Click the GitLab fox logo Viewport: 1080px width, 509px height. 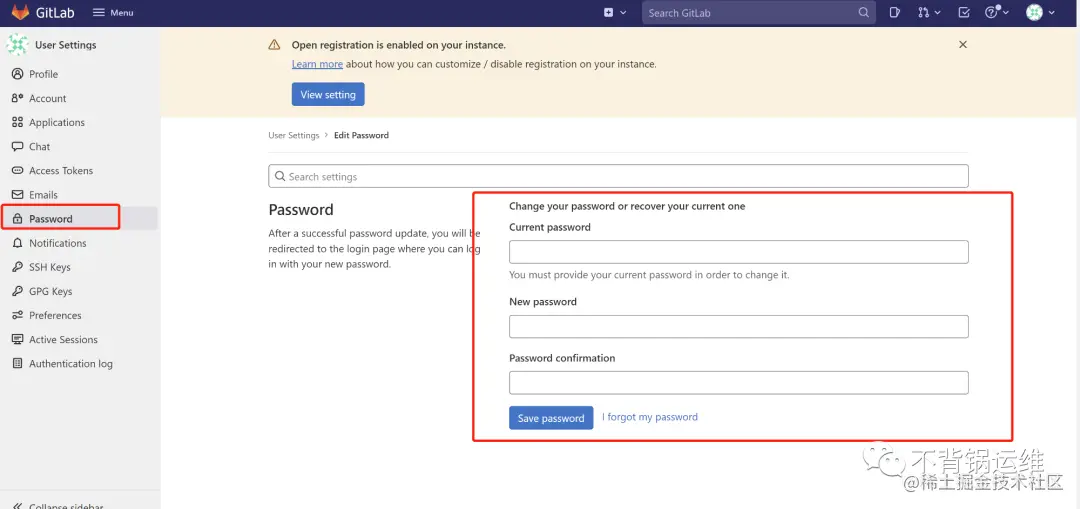(x=21, y=12)
